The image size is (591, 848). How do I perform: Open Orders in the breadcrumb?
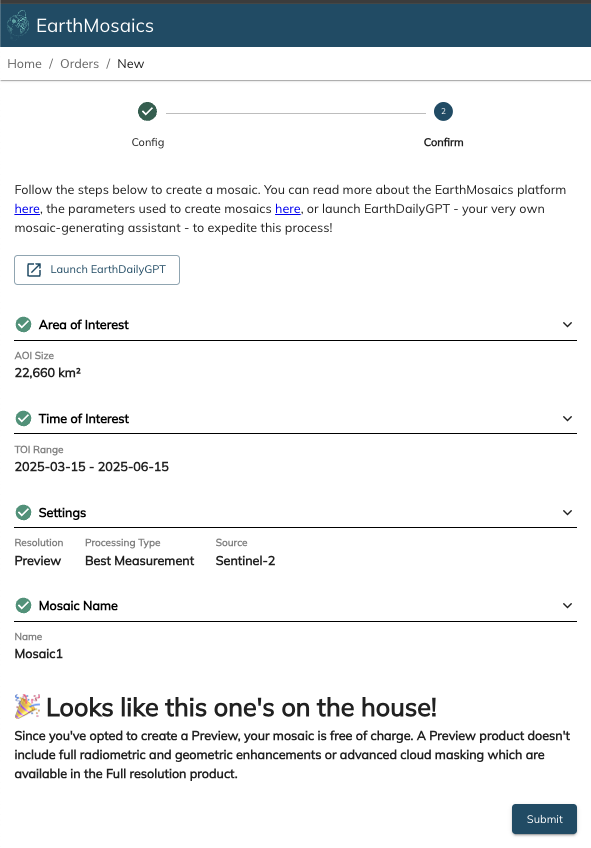tap(79, 64)
